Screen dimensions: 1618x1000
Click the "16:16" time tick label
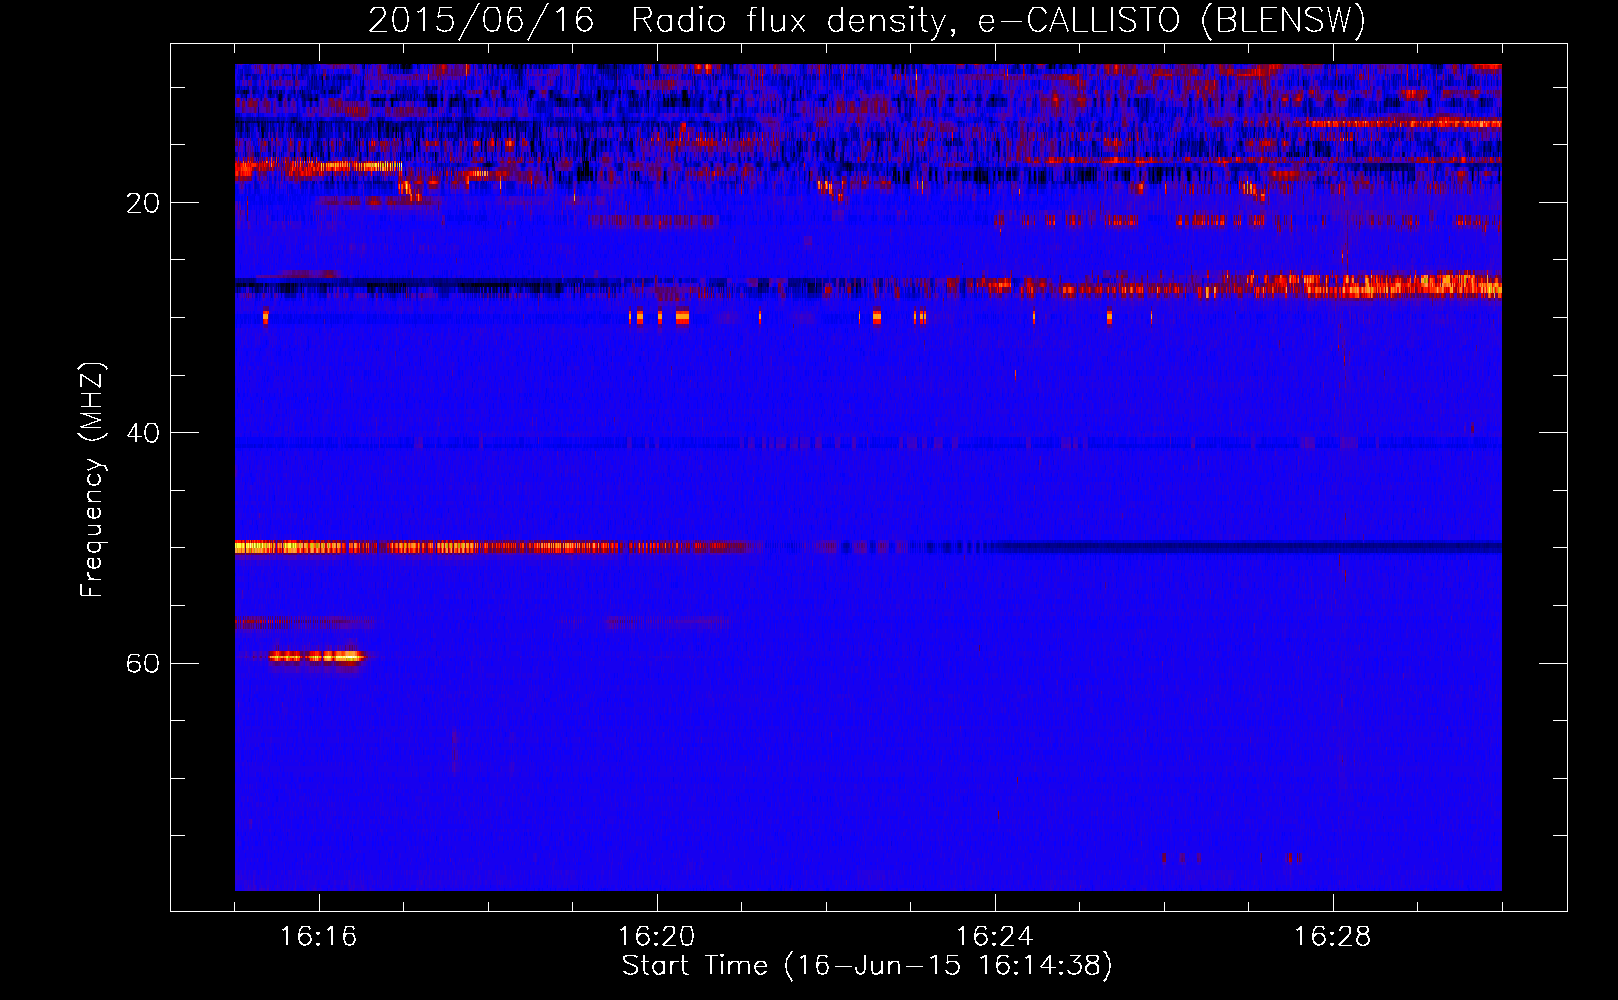tap(318, 936)
